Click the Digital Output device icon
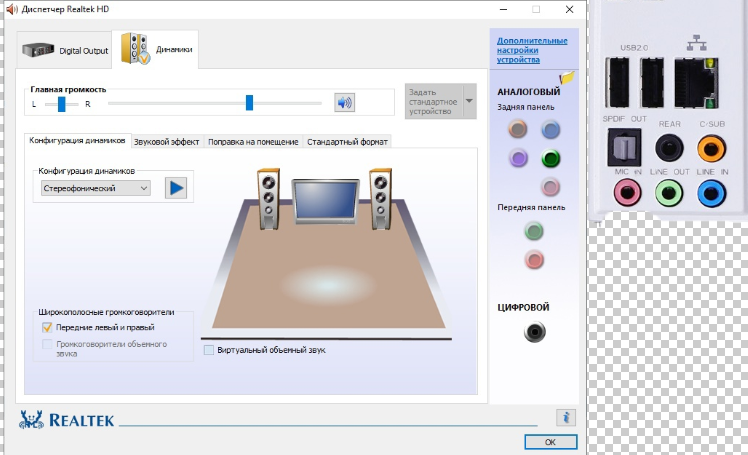Image resolution: width=748 pixels, height=455 pixels. click(x=38, y=49)
